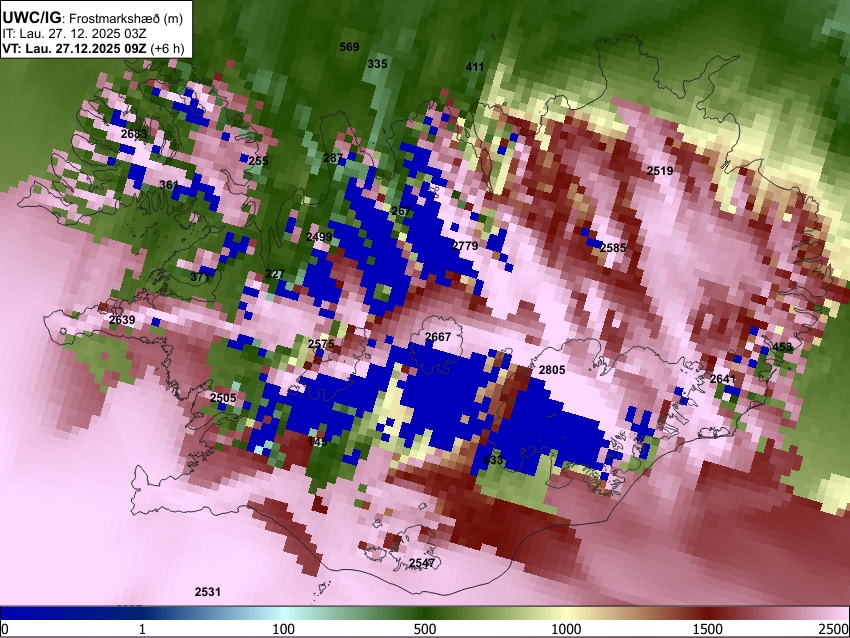Click the value label 2585 on the map
Image resolution: width=850 pixels, height=638 pixels.
pyautogui.click(x=613, y=248)
